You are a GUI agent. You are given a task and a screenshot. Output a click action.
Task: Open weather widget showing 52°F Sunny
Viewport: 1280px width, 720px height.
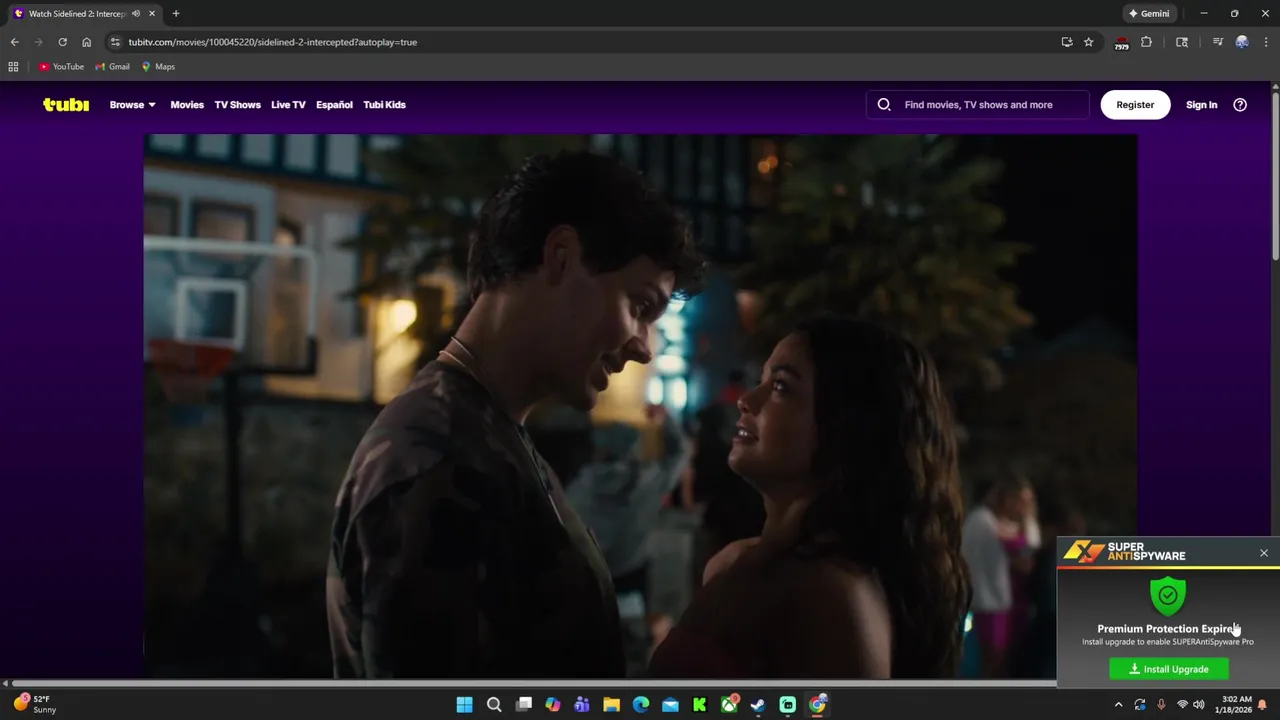(x=35, y=704)
